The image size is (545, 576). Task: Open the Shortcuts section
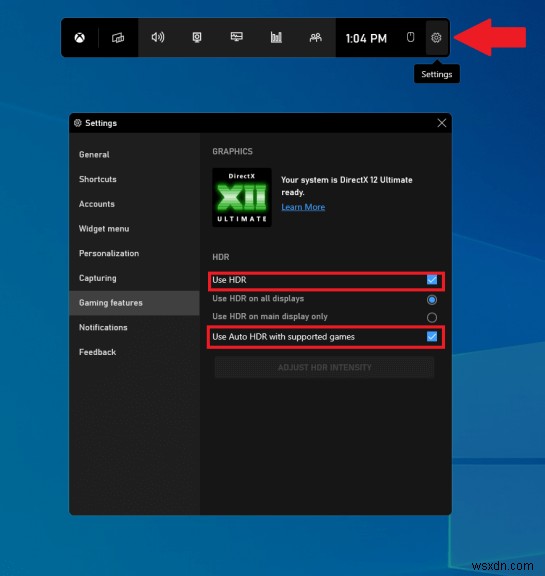tap(134, 179)
